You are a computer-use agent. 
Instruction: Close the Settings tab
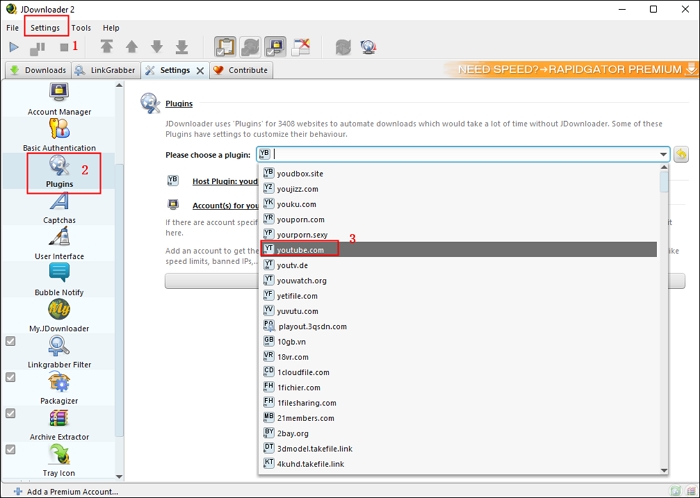[200, 71]
